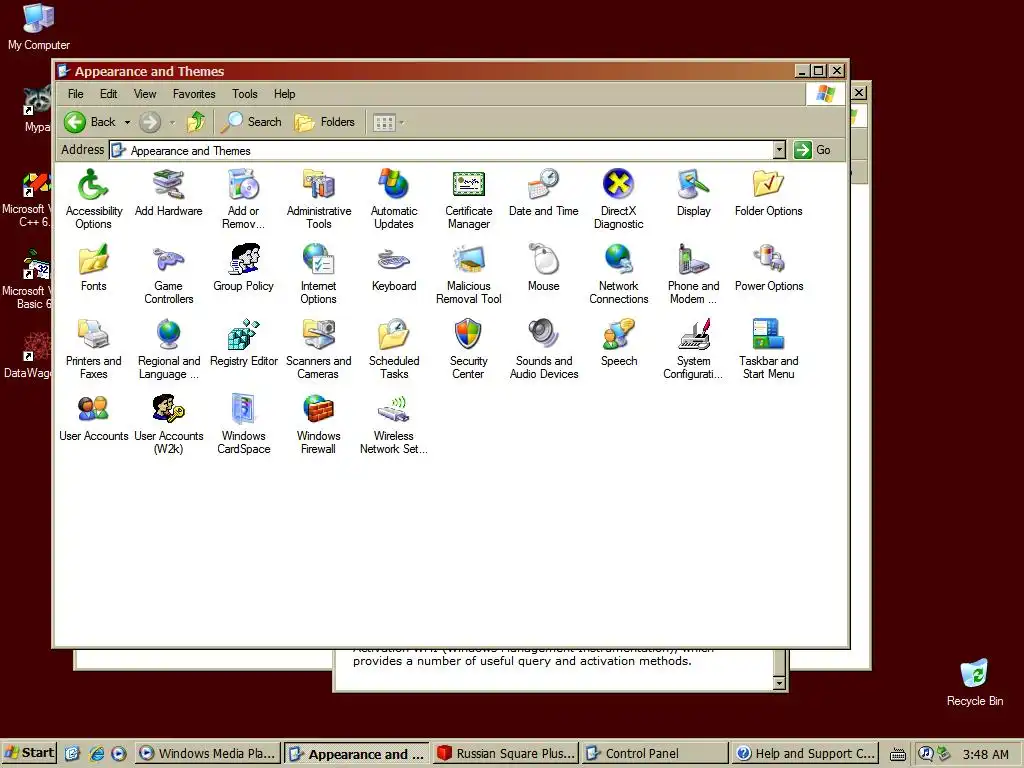Launch Internet Explorer from Quick Launch
Image resolution: width=1024 pixels, height=768 pixels.
[97, 754]
